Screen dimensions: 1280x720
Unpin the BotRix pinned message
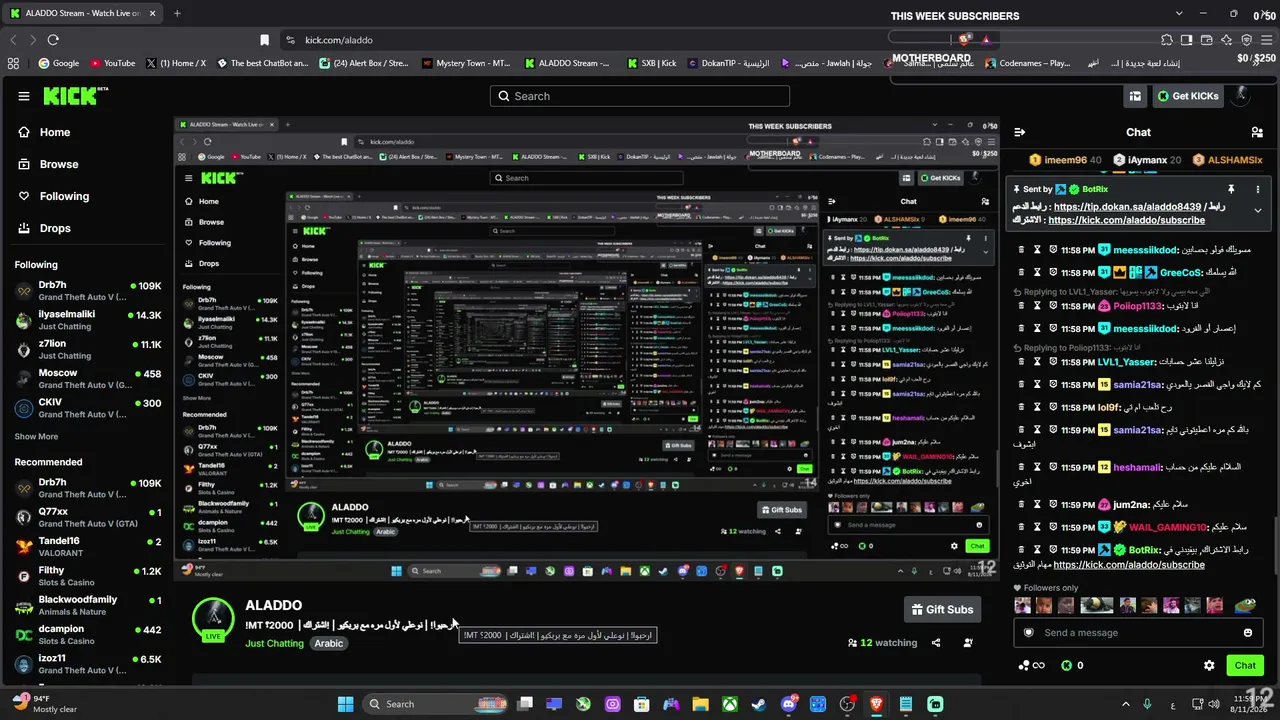click(1231, 189)
